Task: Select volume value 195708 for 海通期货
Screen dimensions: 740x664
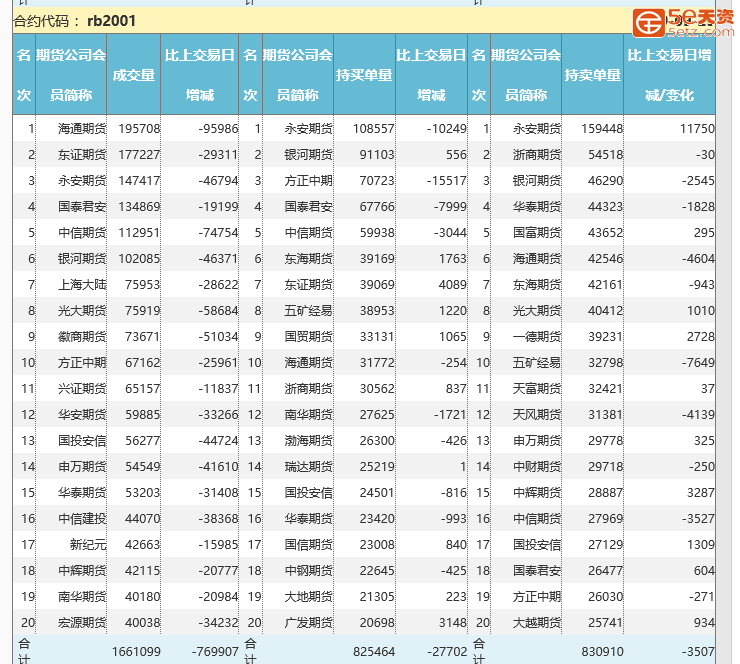Action: [x=139, y=128]
